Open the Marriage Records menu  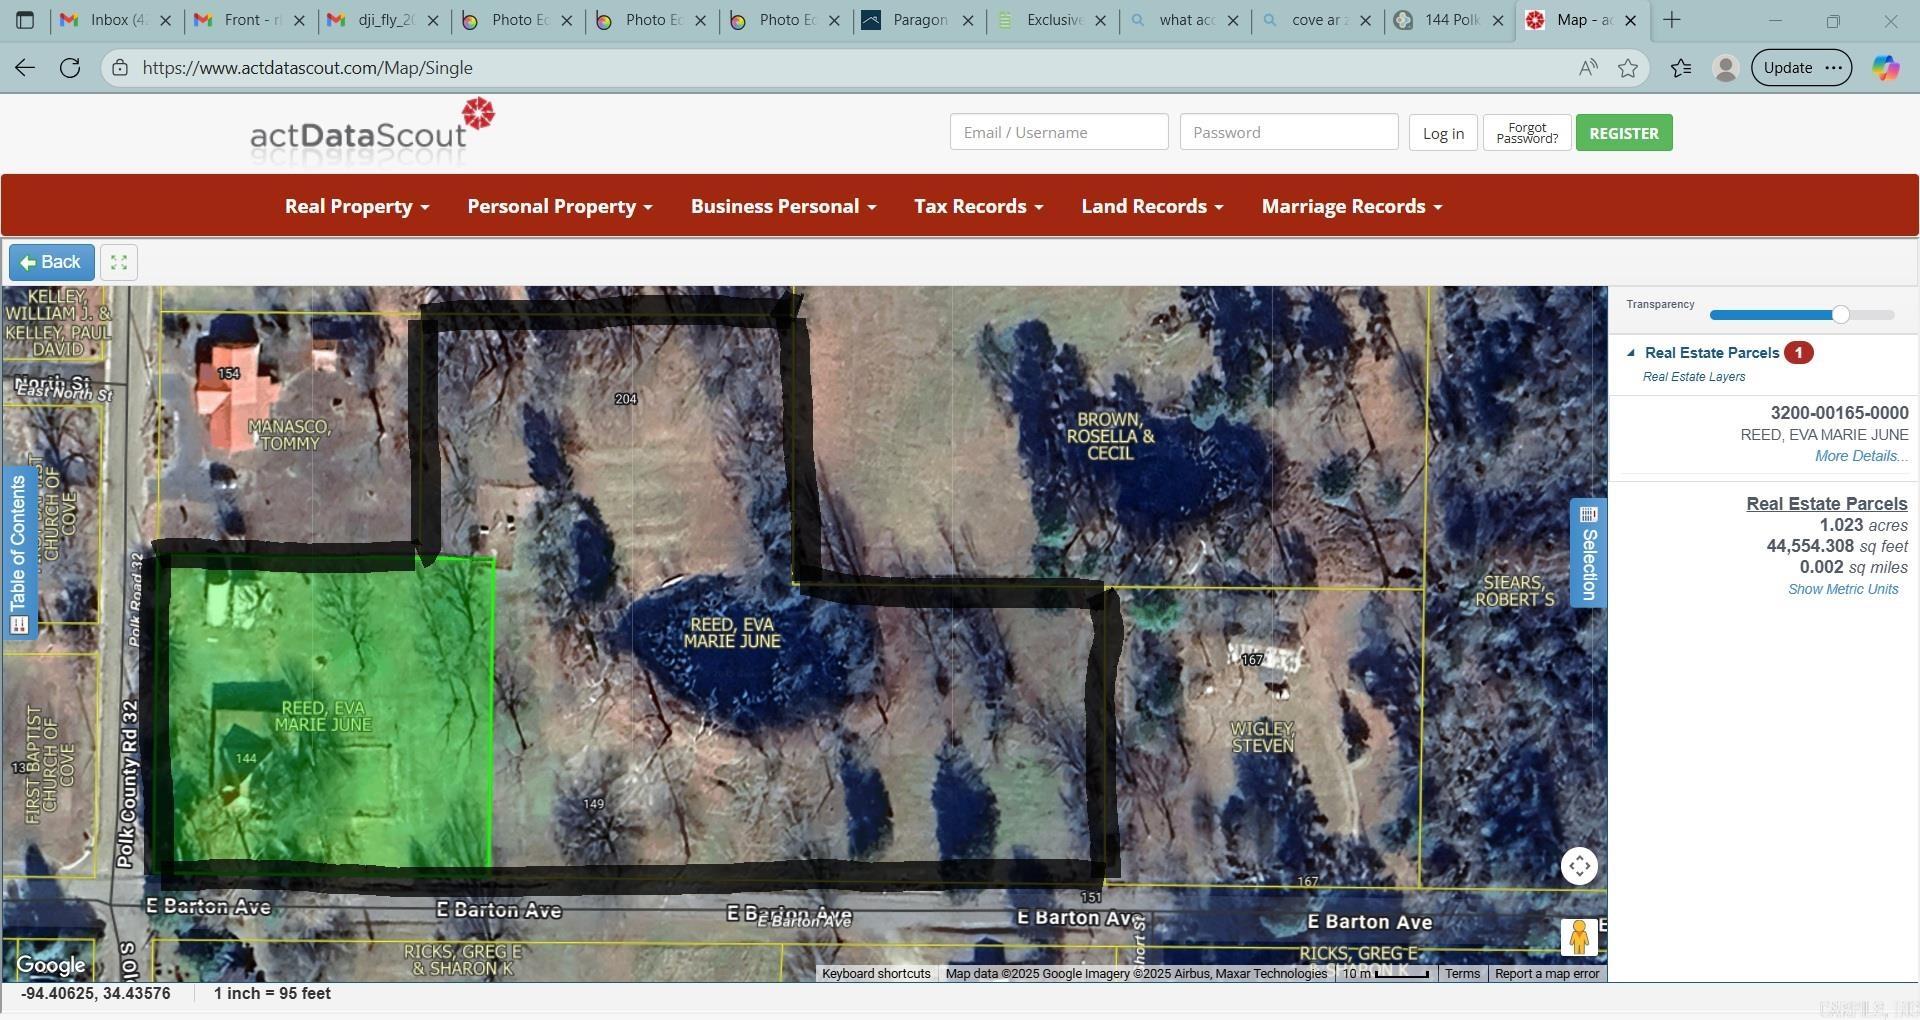(1351, 207)
